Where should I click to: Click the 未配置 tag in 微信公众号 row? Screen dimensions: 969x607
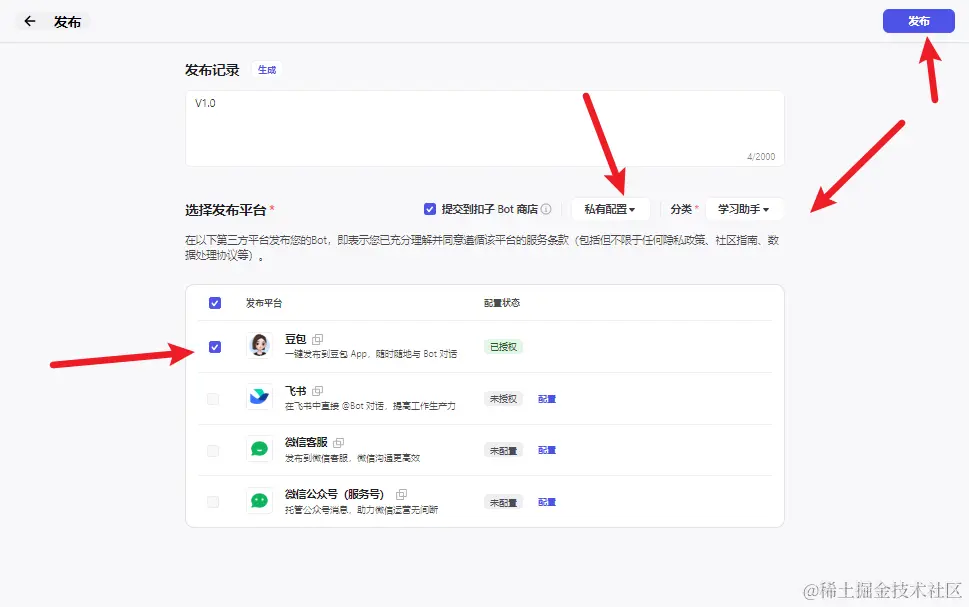(x=503, y=503)
